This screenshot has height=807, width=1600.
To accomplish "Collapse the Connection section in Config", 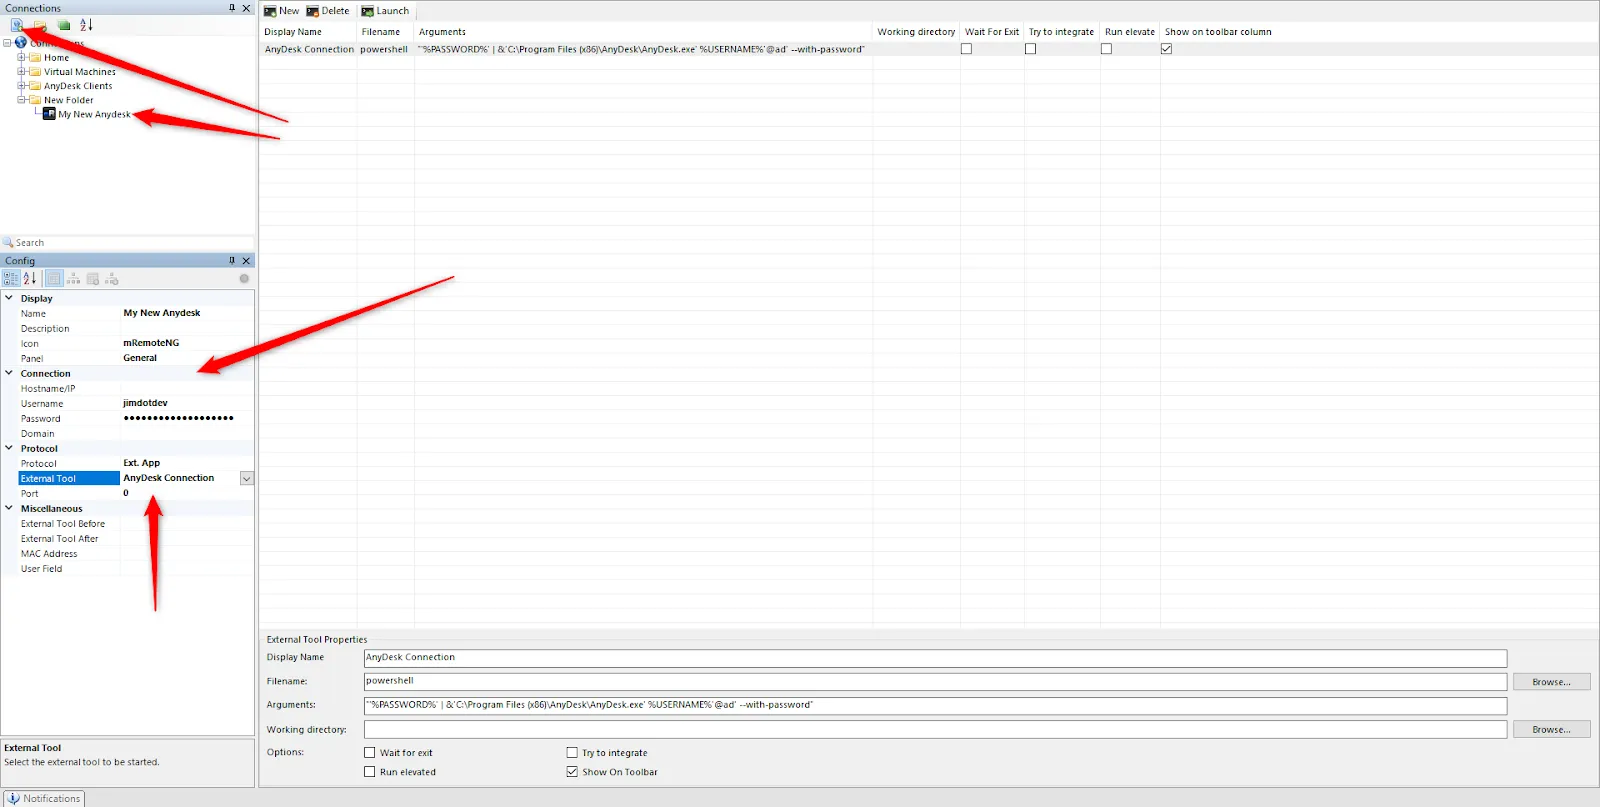I will (9, 373).
